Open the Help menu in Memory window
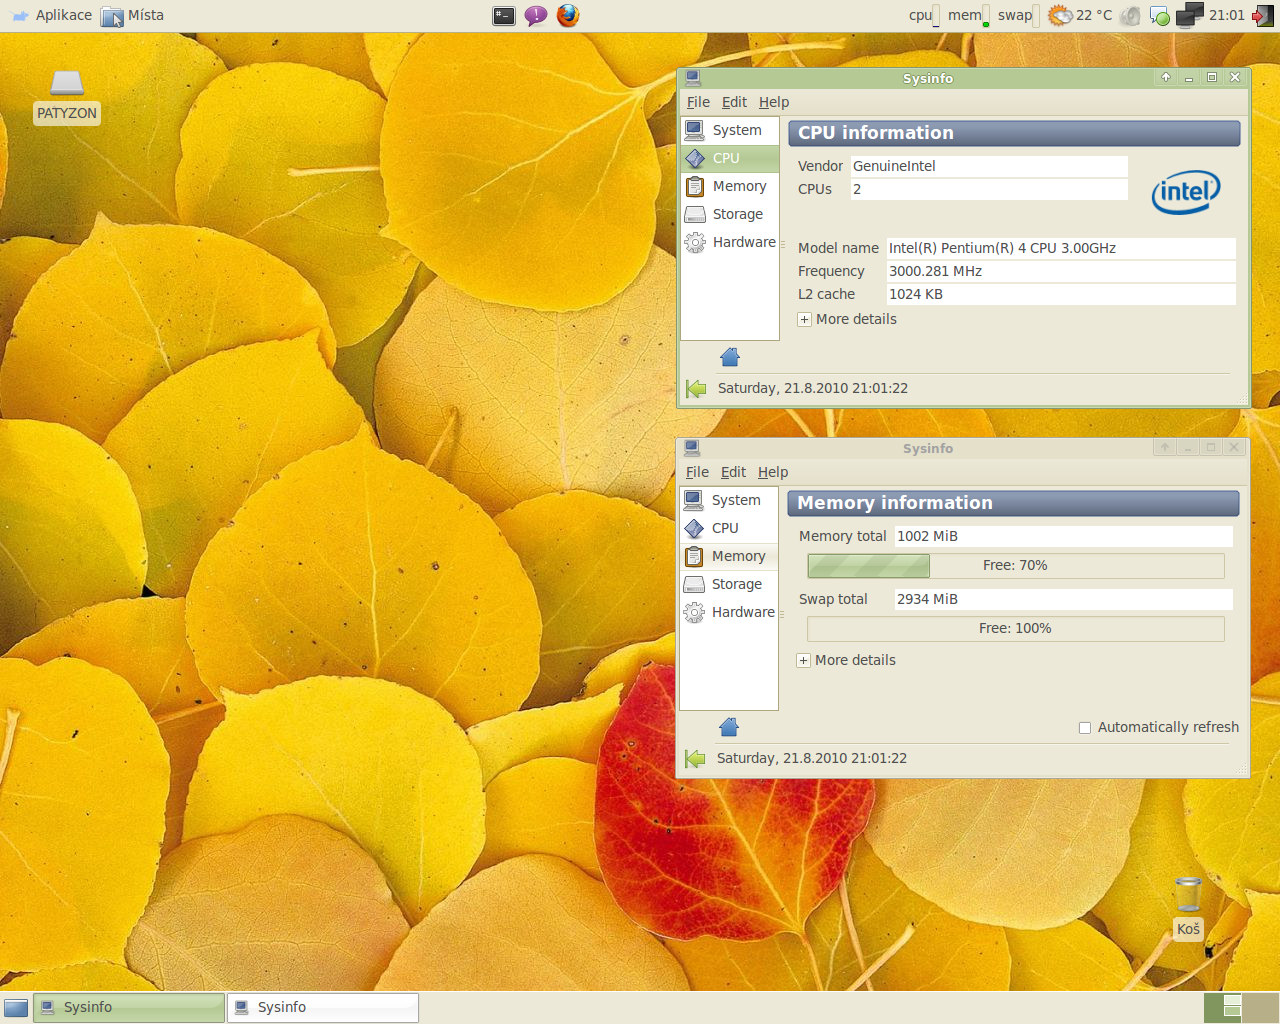Screen dimensions: 1280x1024 772,472
